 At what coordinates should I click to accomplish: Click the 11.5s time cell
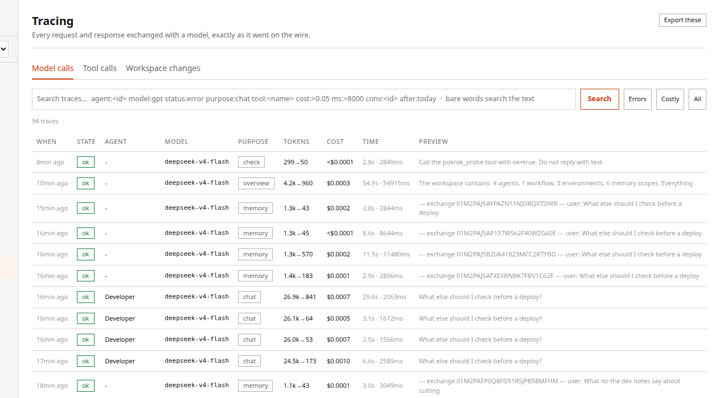386,254
